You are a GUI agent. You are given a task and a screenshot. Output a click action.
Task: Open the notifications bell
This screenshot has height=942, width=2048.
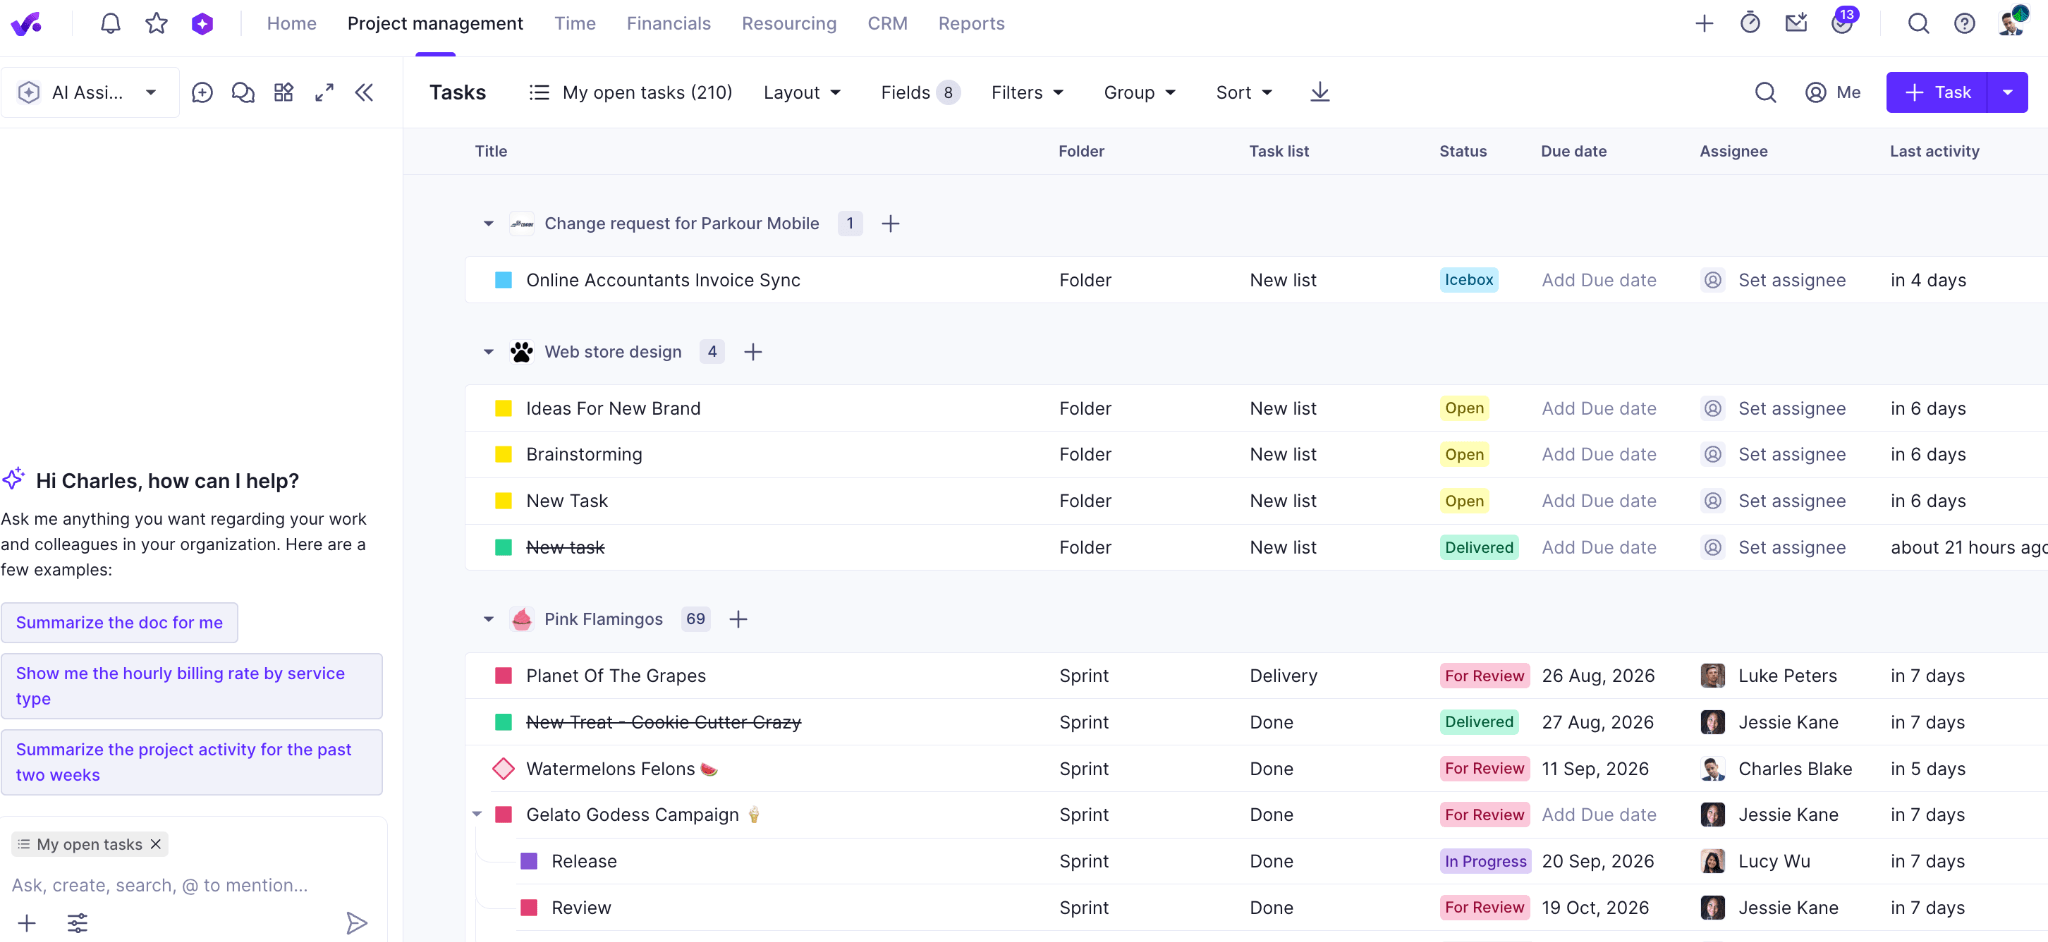[x=111, y=23]
